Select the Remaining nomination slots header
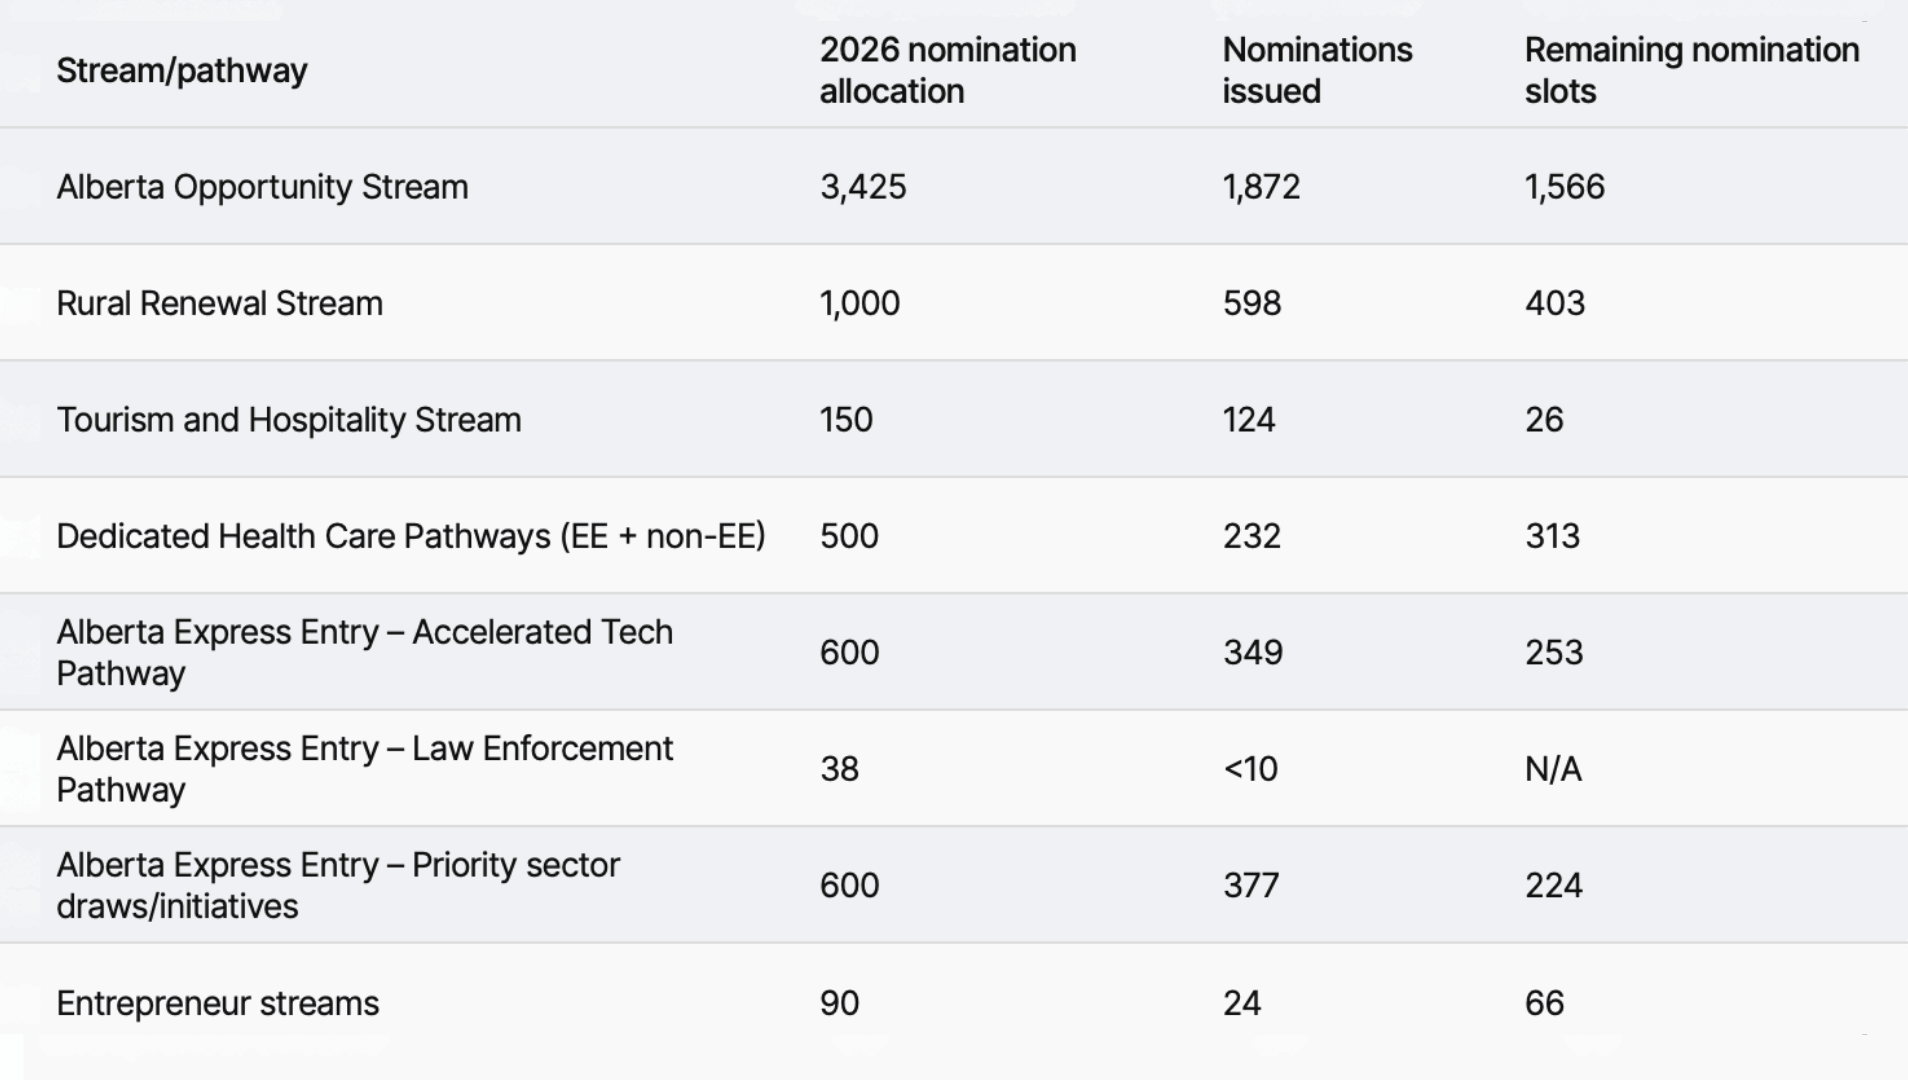The image size is (1908, 1080). tap(1692, 70)
